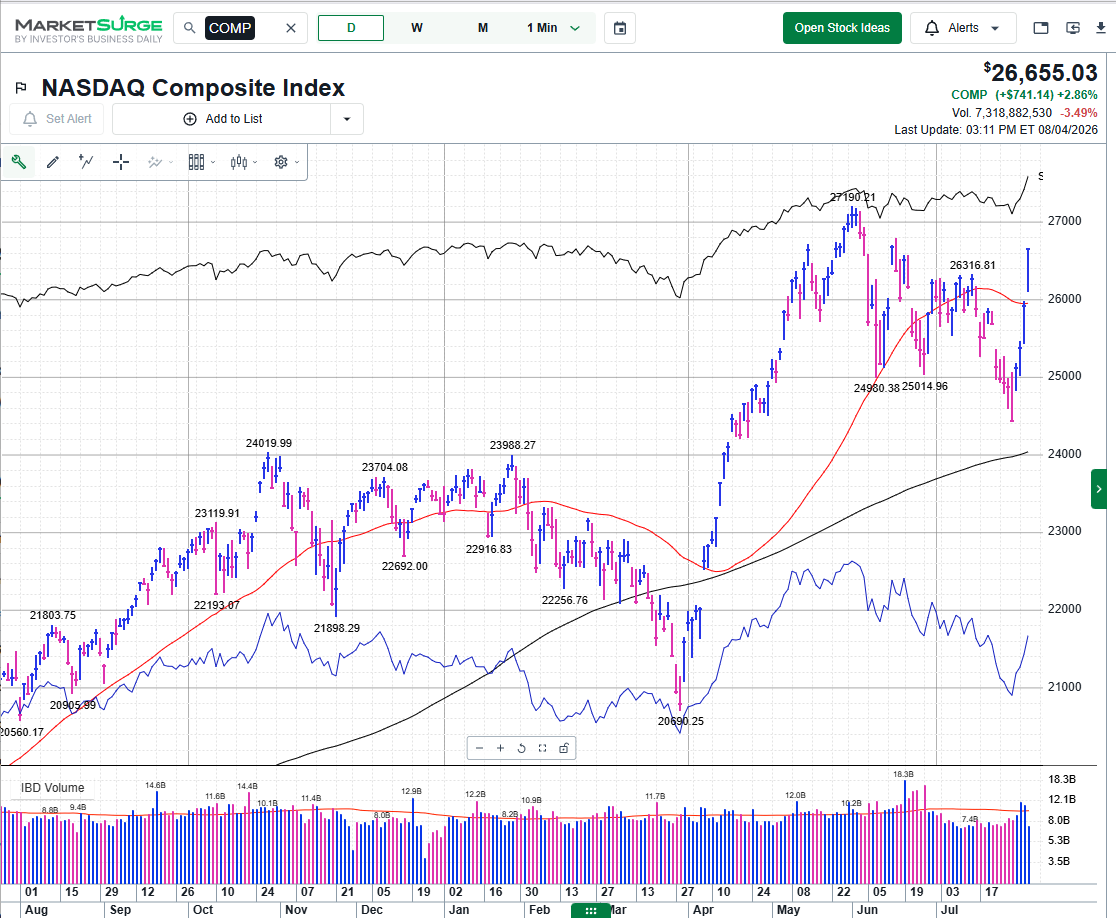Click the chart settings gear icon

281,162
